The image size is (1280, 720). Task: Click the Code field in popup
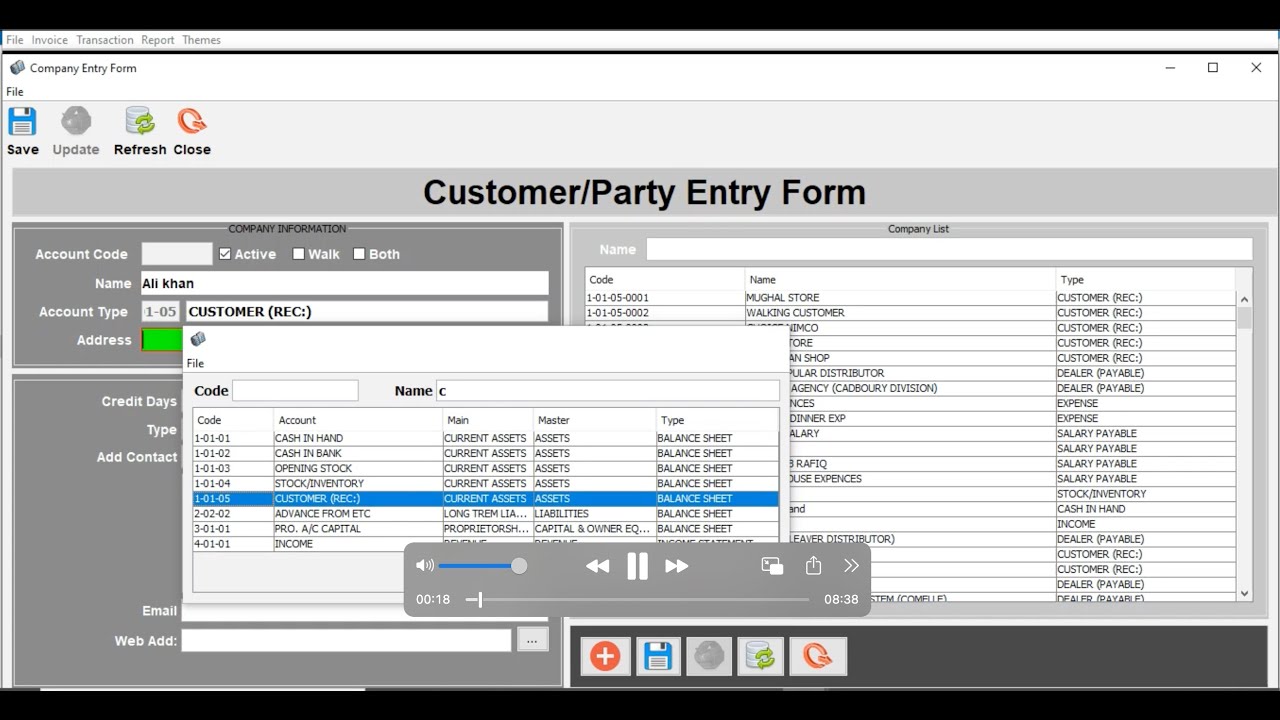coord(295,391)
